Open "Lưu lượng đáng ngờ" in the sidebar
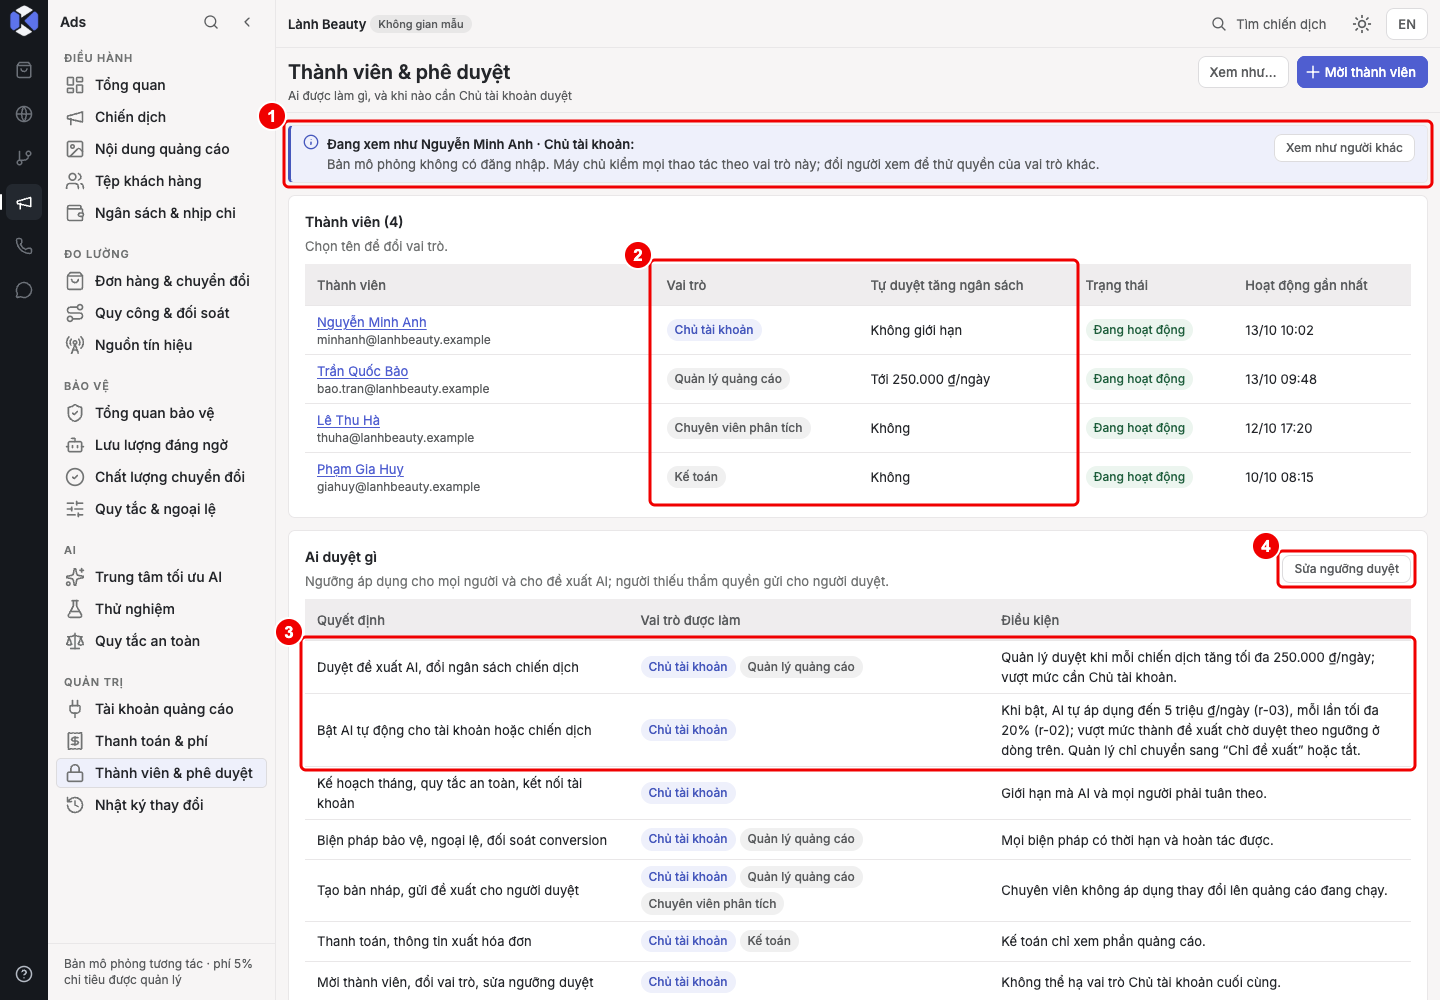1440x1000 pixels. coord(162,445)
